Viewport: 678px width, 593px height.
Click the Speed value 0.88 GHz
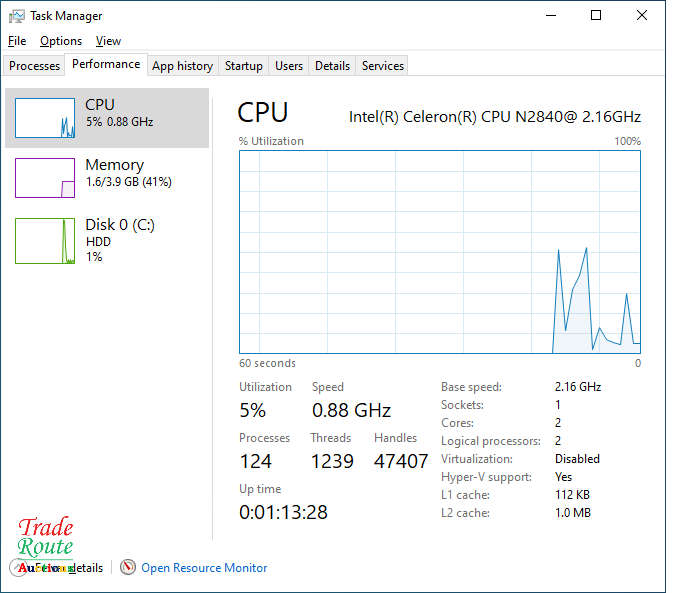(351, 410)
